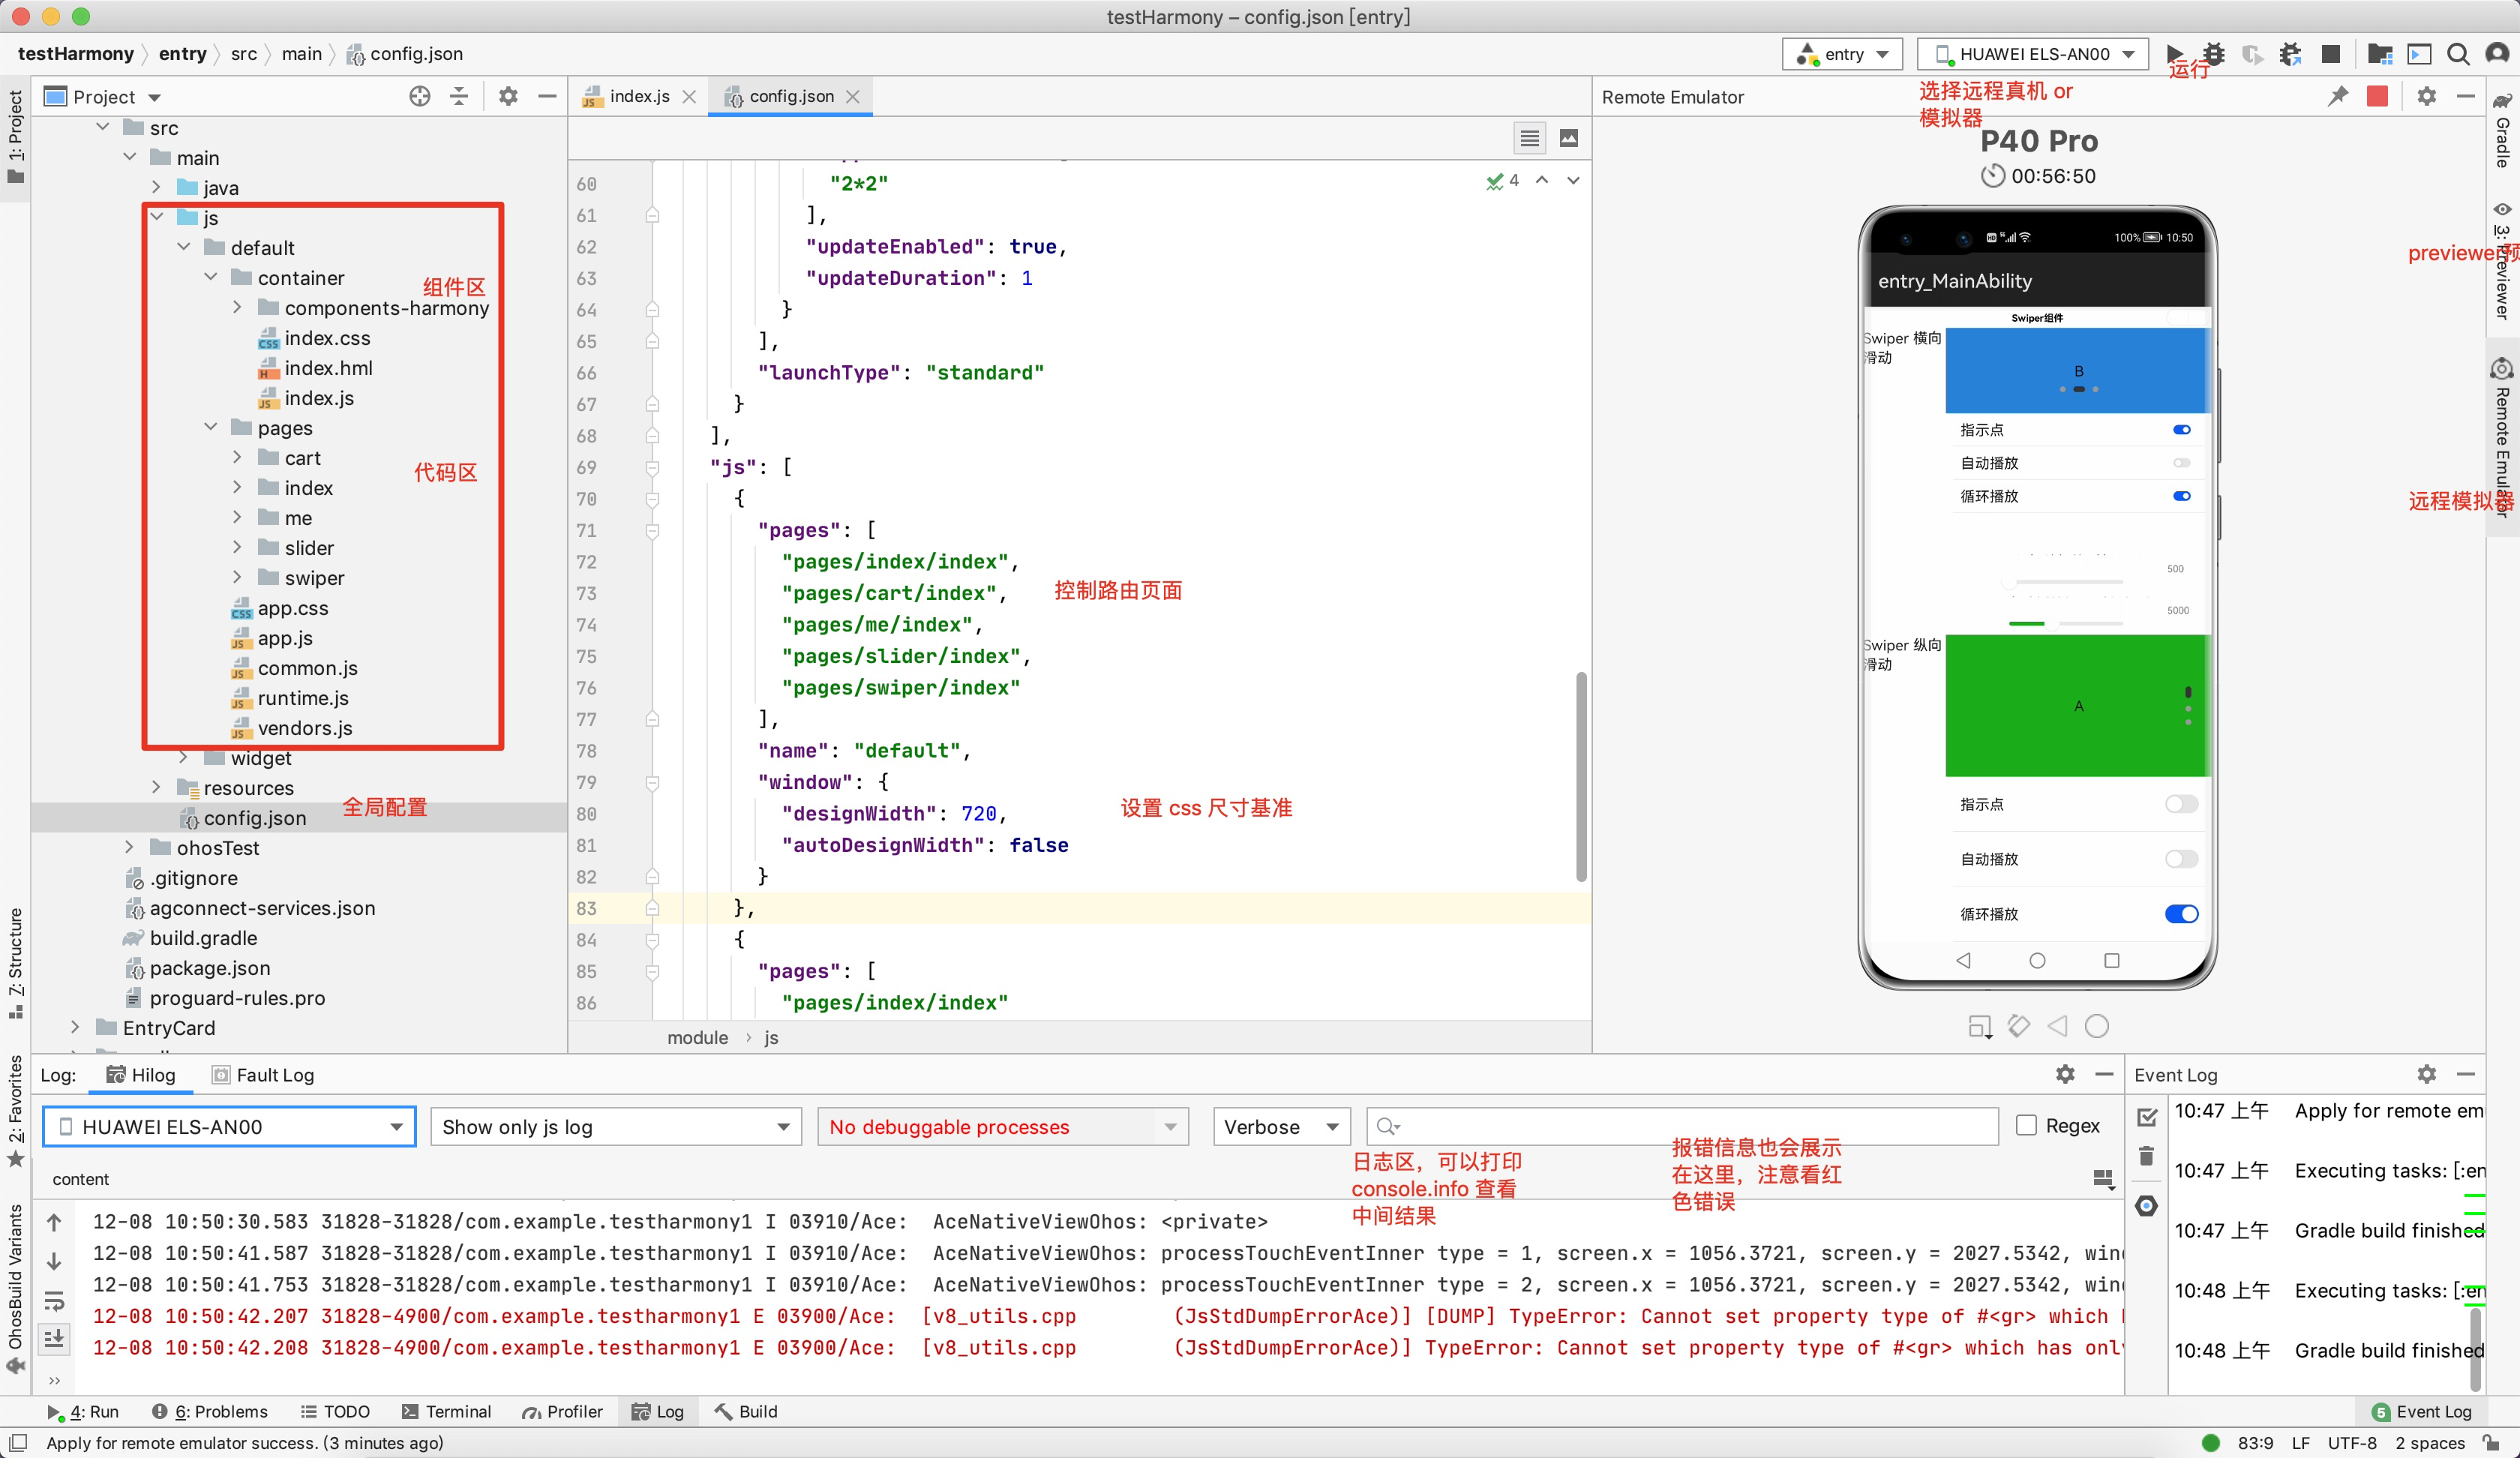
Task: Switch to image preview view icon
Action: pyautogui.click(x=1568, y=138)
